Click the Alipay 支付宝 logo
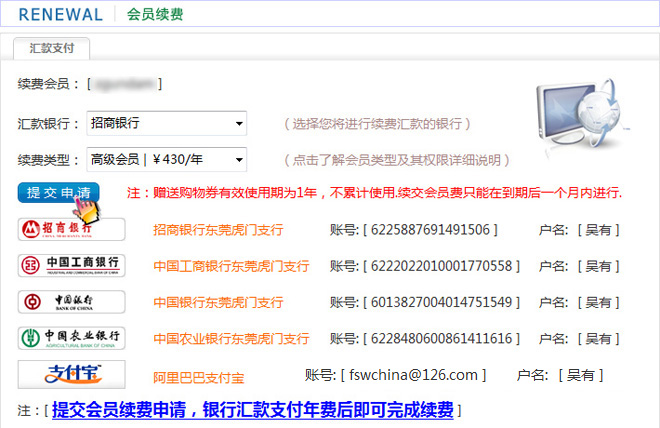Viewport: 660px width, 428px height. (72, 375)
